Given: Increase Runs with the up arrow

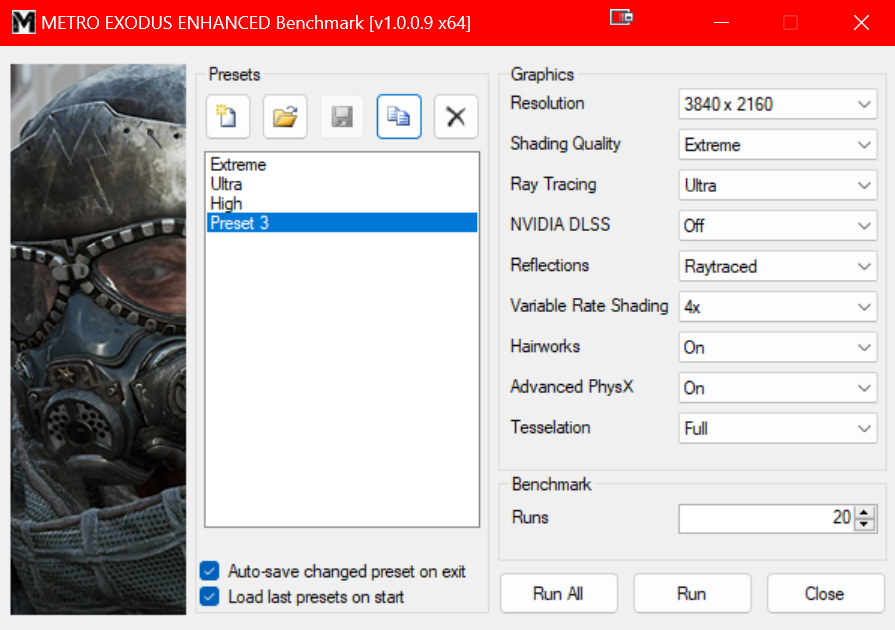Looking at the screenshot, I should point(865,512).
